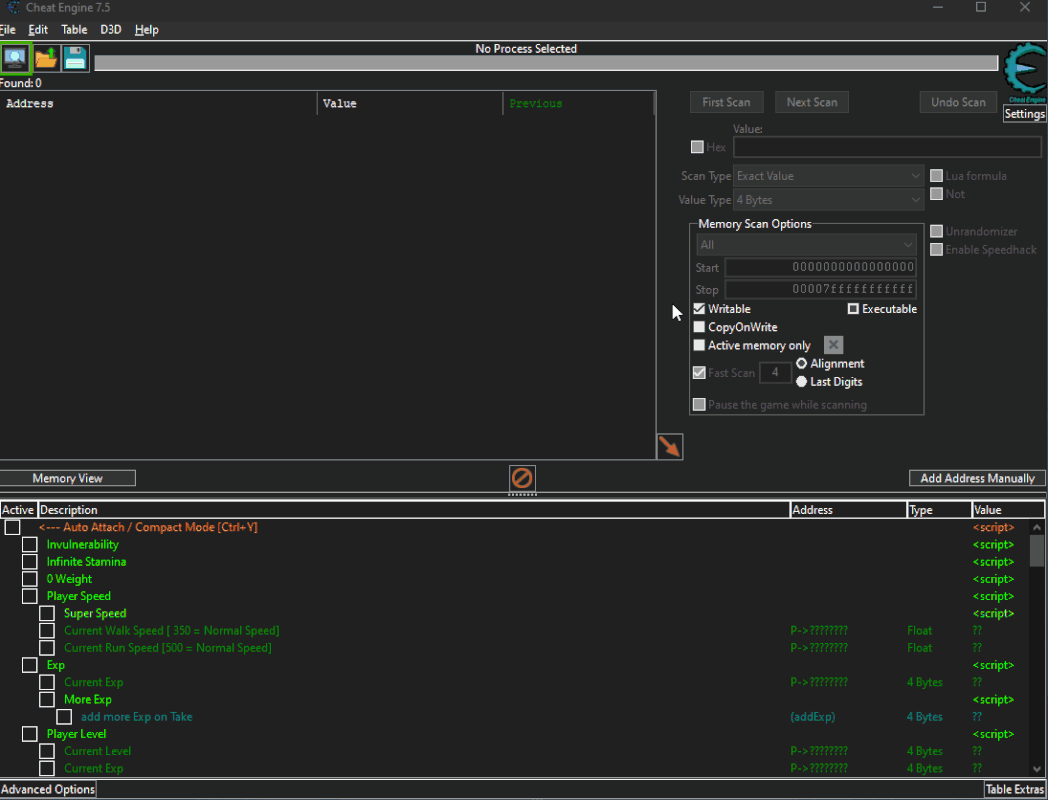Click Undo Scan button
The height and width of the screenshot is (800, 1048).
click(x=958, y=102)
